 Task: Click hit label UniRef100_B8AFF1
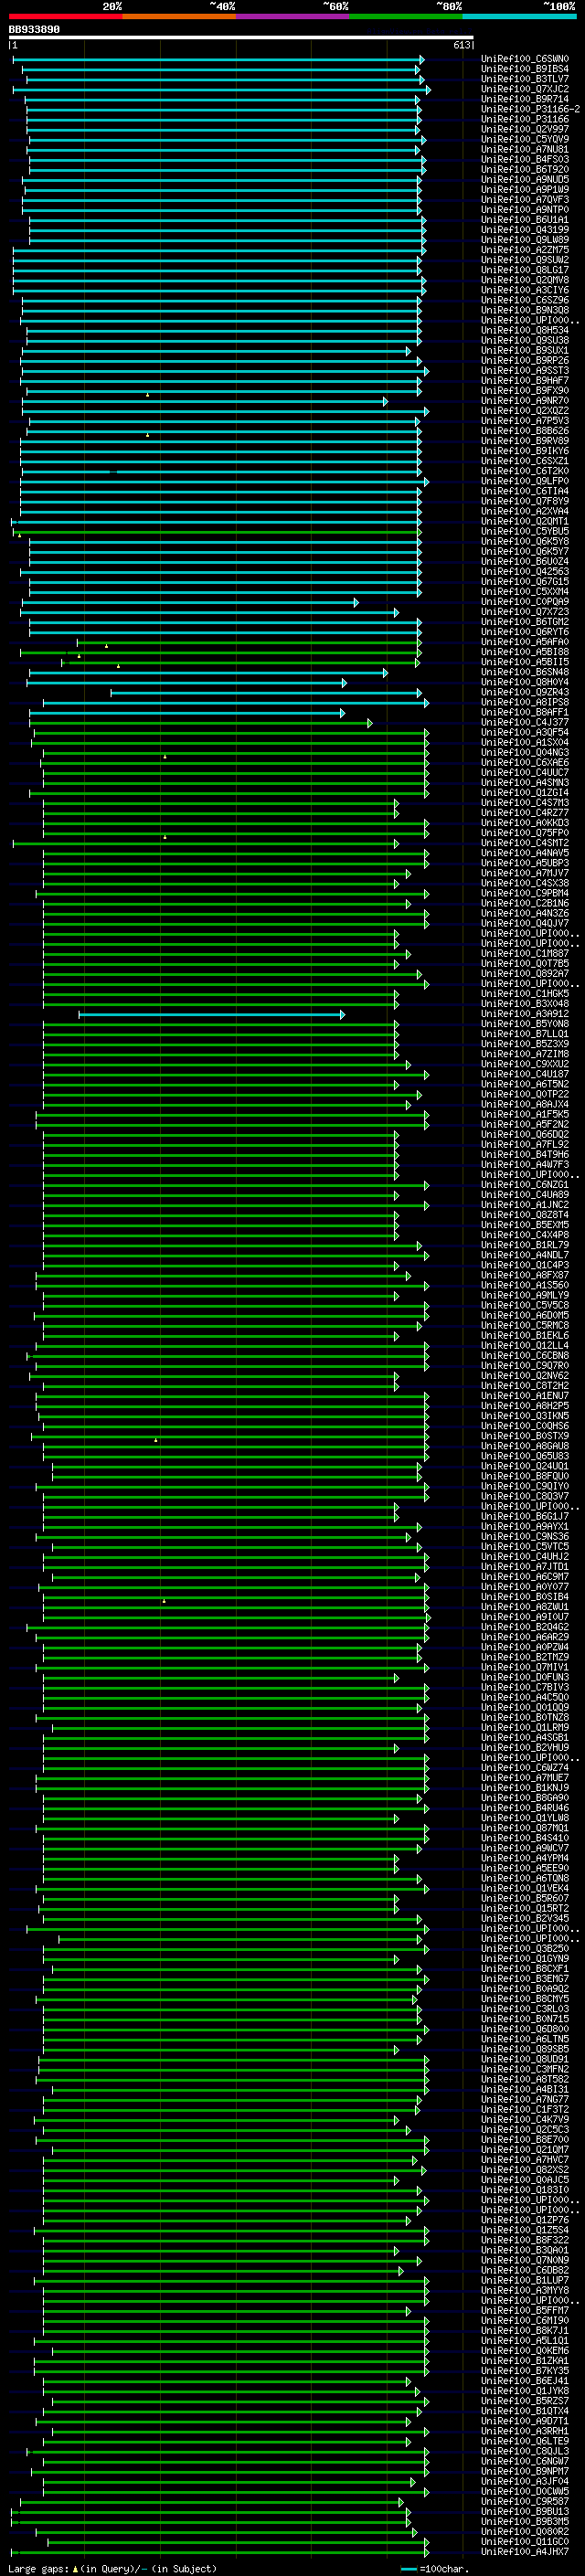pos(525,712)
